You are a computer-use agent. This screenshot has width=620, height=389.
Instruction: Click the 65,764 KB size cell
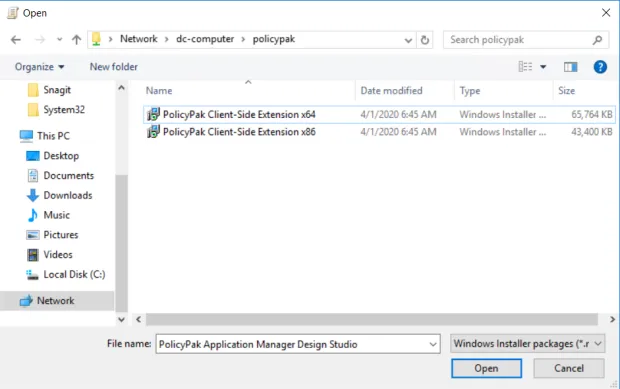pos(592,115)
